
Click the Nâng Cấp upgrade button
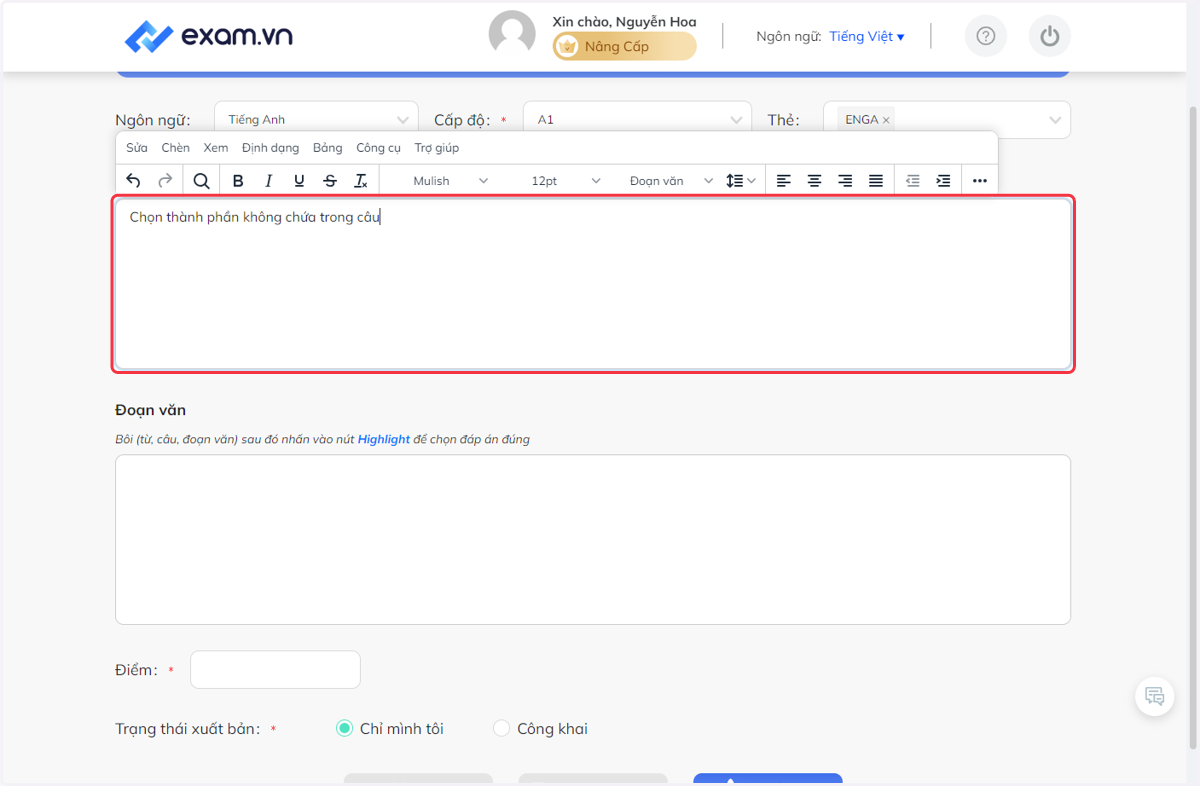tap(625, 46)
